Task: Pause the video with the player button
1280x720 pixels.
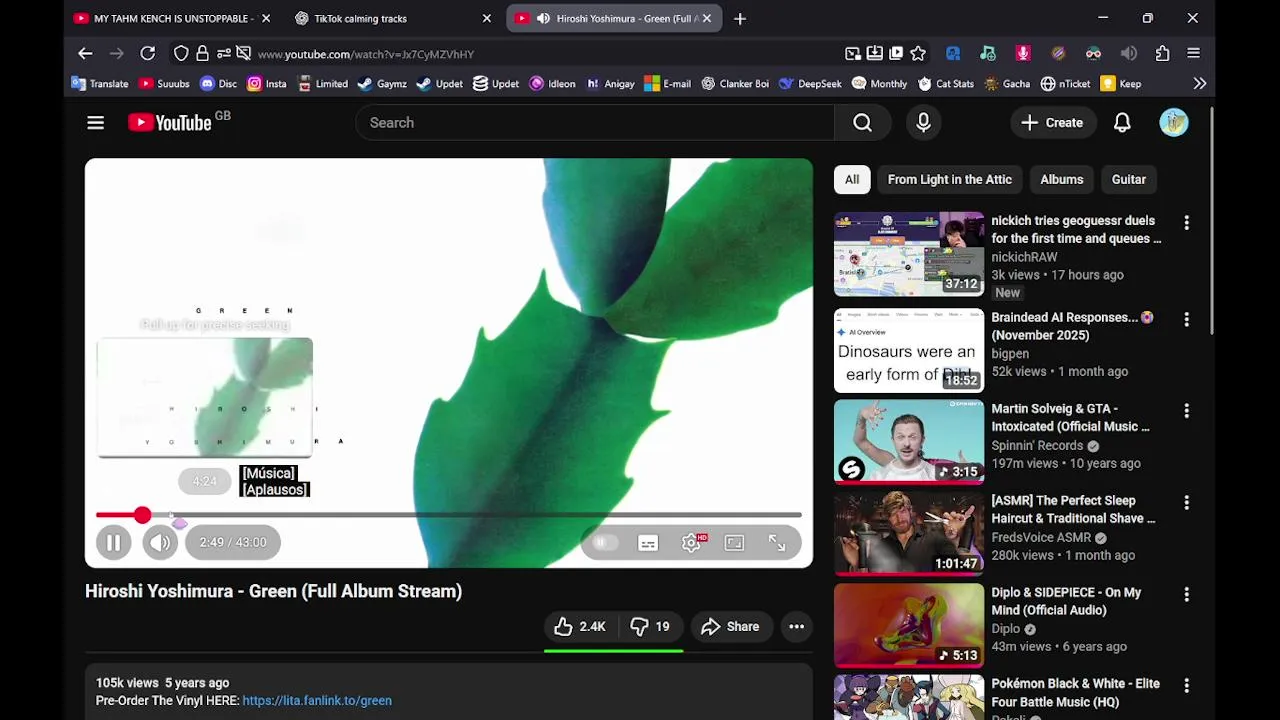Action: [x=113, y=542]
